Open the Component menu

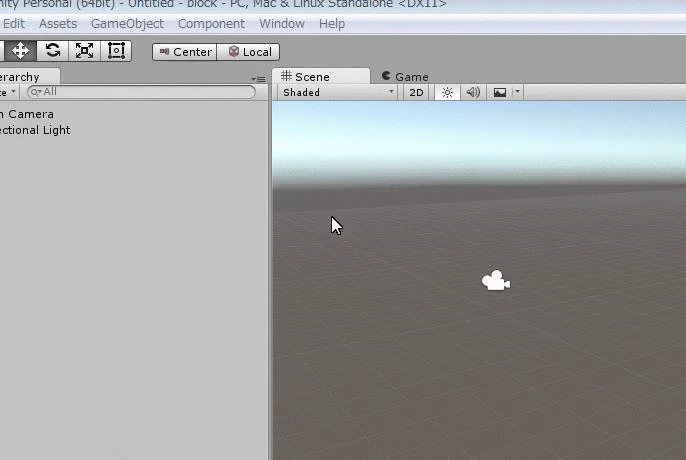[x=211, y=24]
